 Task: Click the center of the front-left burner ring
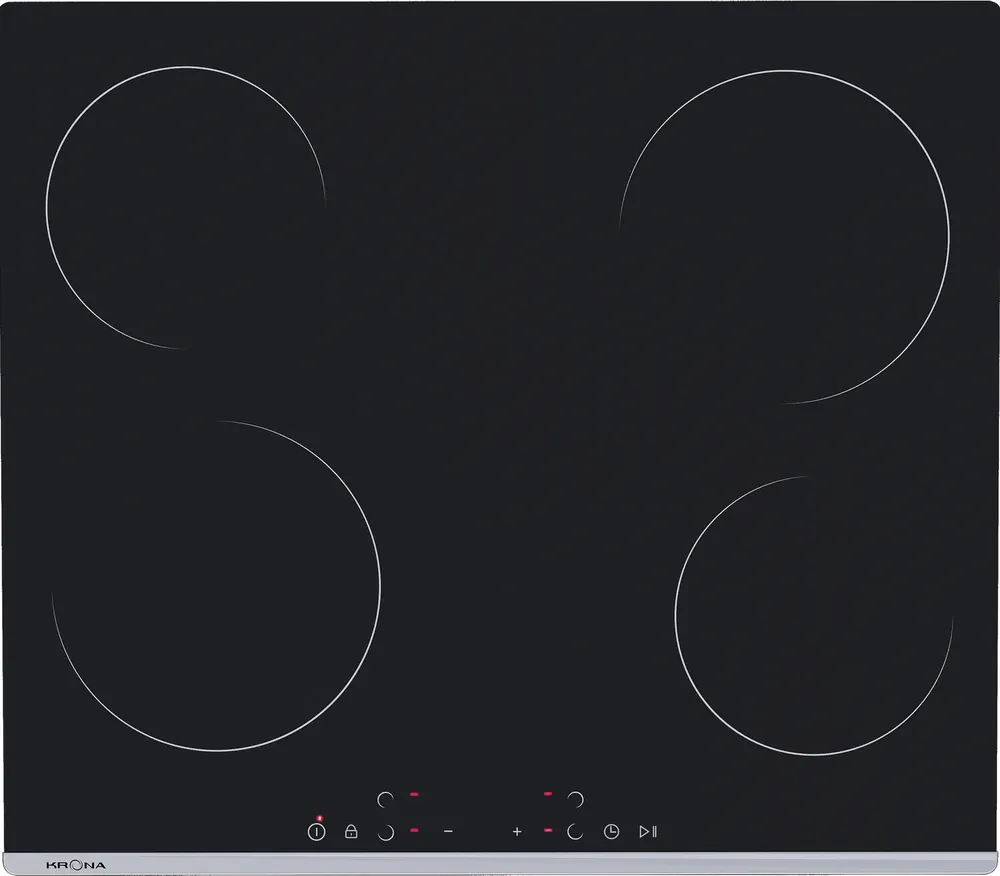click(x=216, y=586)
